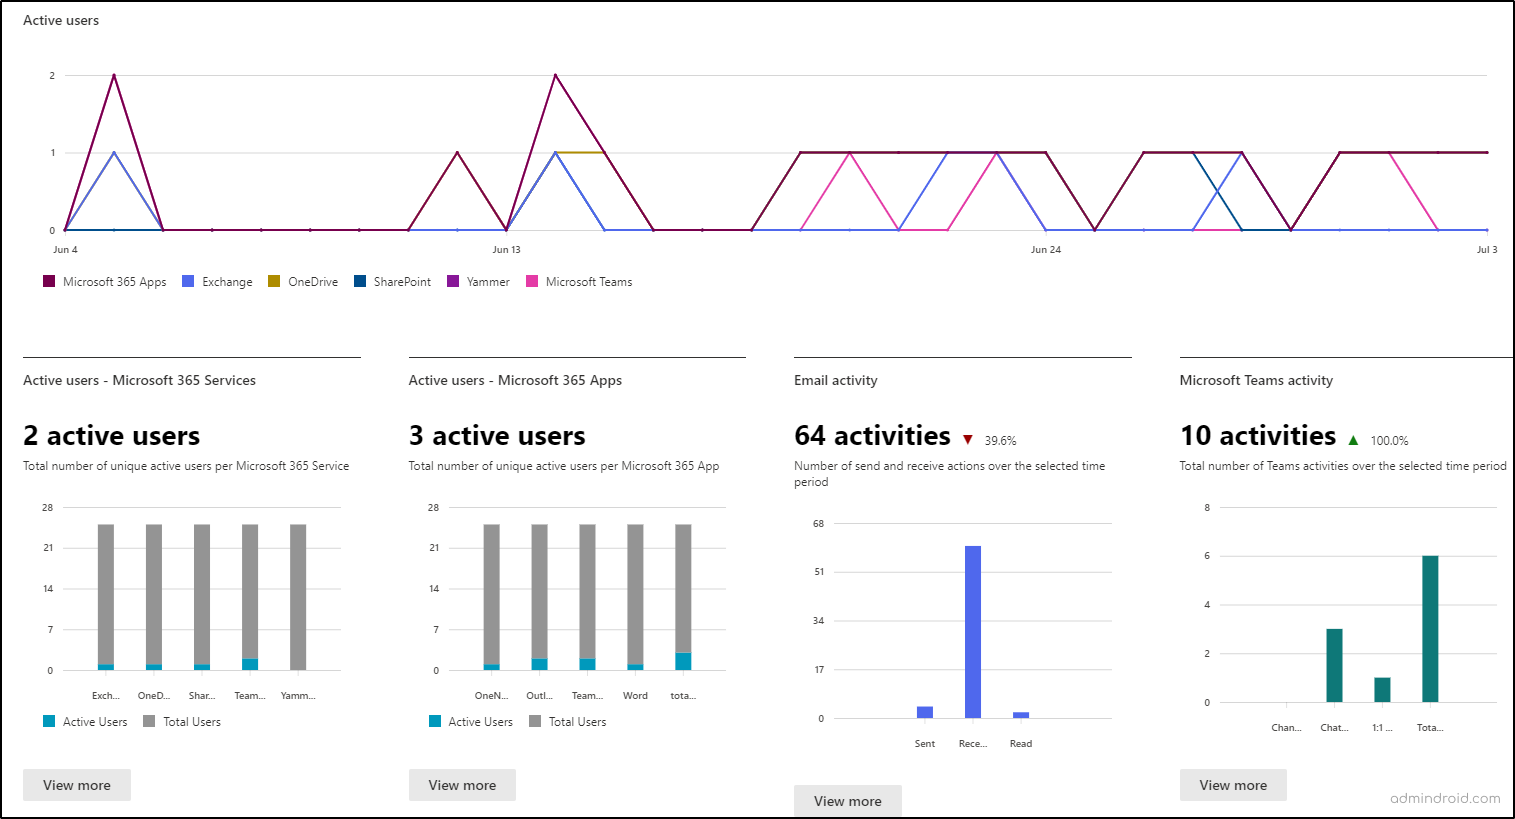The height and width of the screenshot is (819, 1515).
Task: Open Email activity details via View more
Action: (x=847, y=801)
